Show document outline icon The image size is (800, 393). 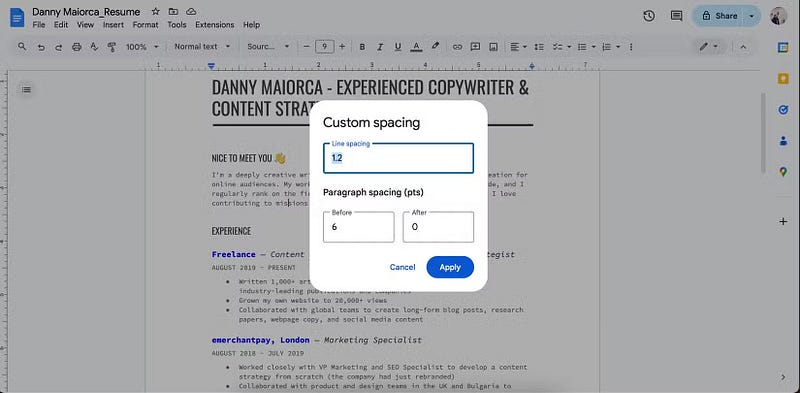(27, 89)
